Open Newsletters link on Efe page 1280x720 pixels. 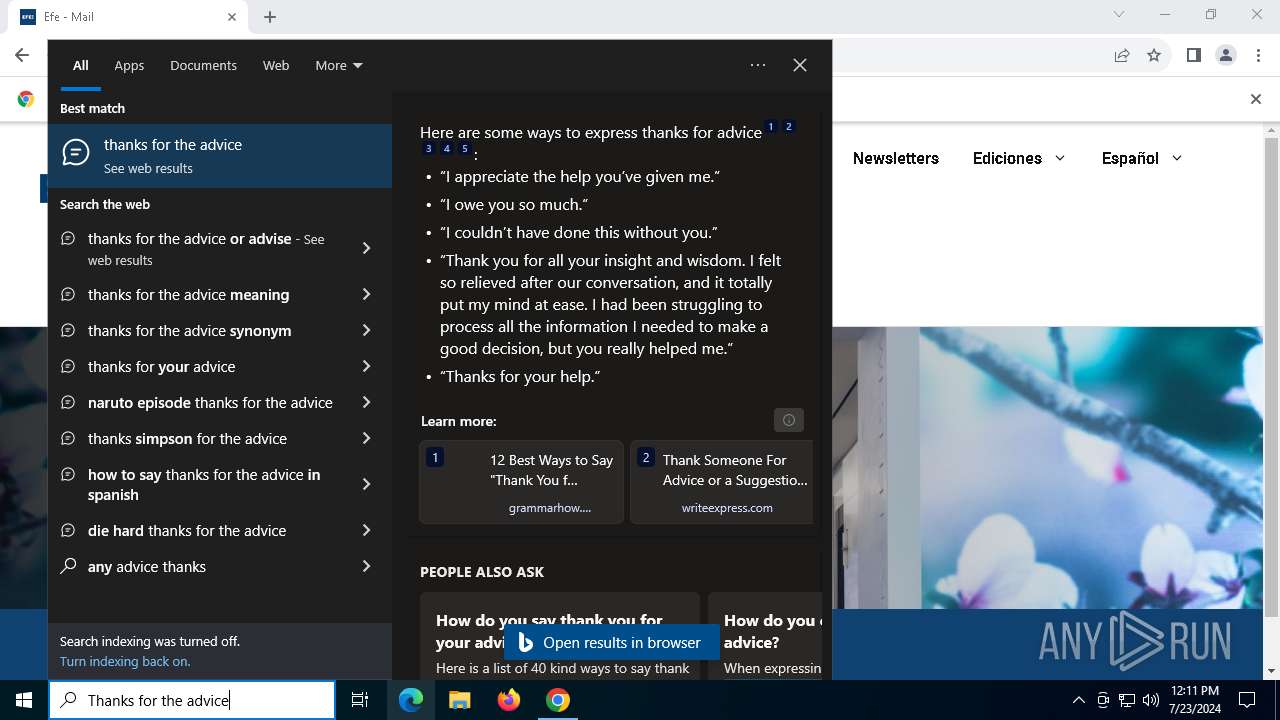pos(896,158)
